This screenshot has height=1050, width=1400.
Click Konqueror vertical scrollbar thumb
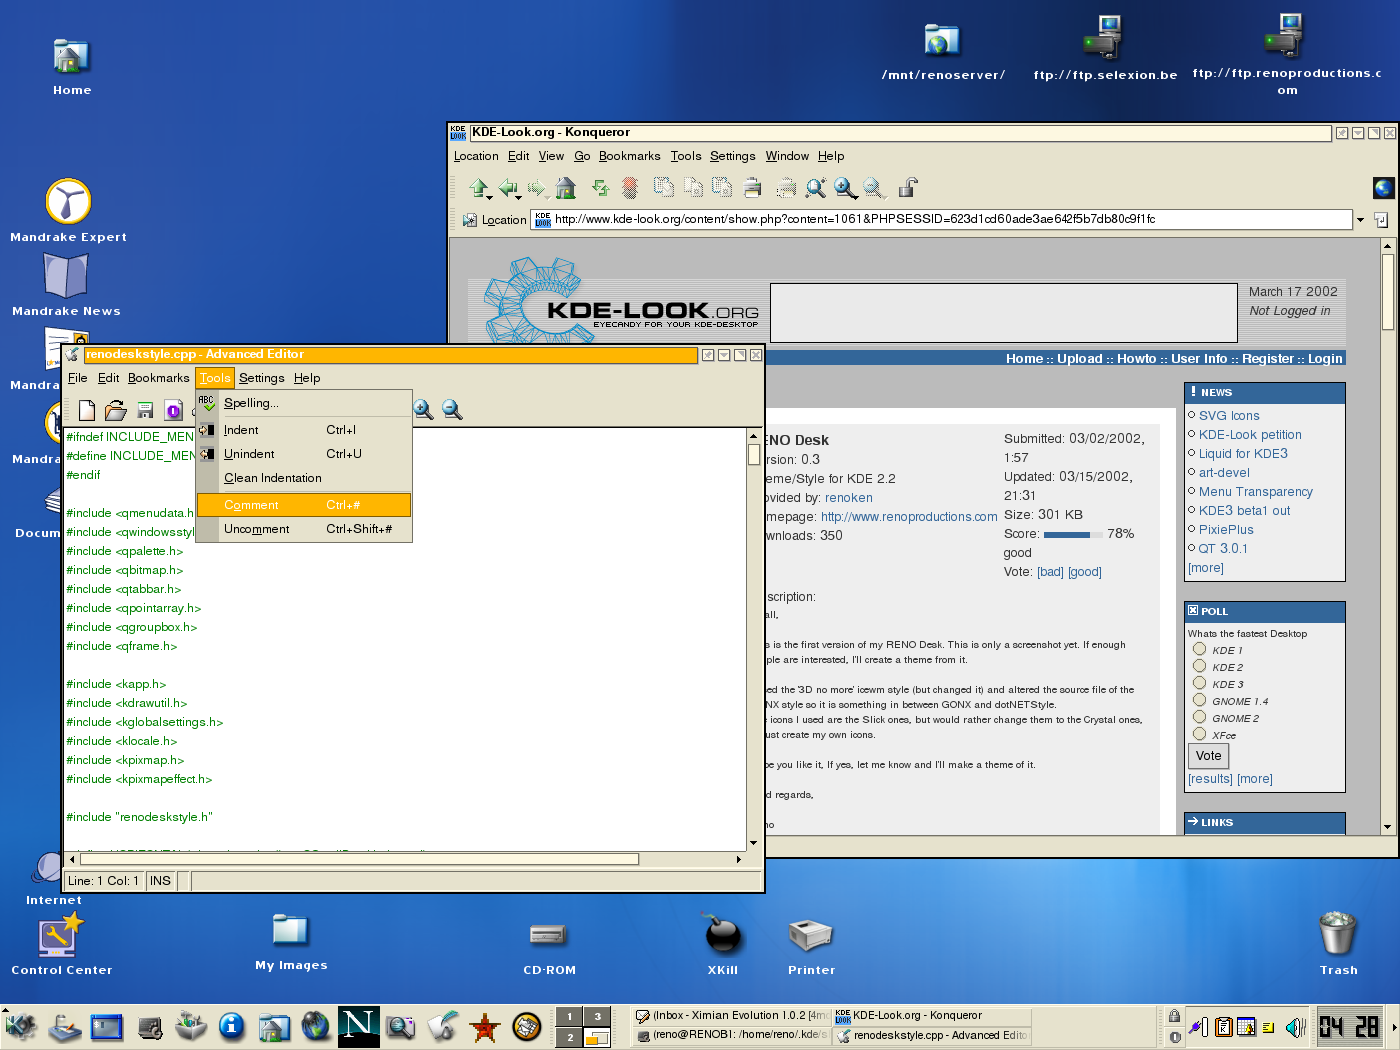(1388, 292)
